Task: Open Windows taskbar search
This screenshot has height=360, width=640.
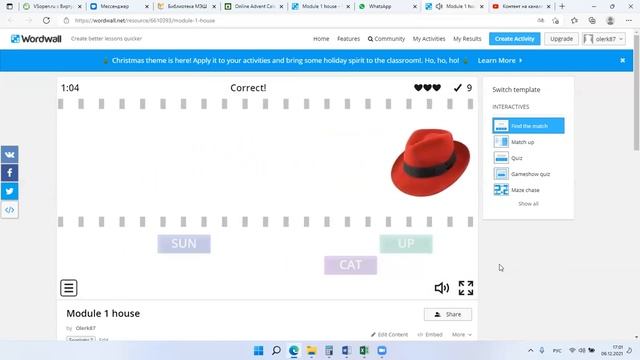Action: point(276,351)
